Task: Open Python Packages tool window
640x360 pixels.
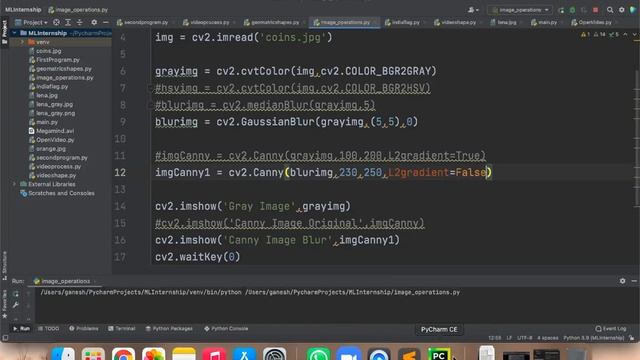Action: 169,329
